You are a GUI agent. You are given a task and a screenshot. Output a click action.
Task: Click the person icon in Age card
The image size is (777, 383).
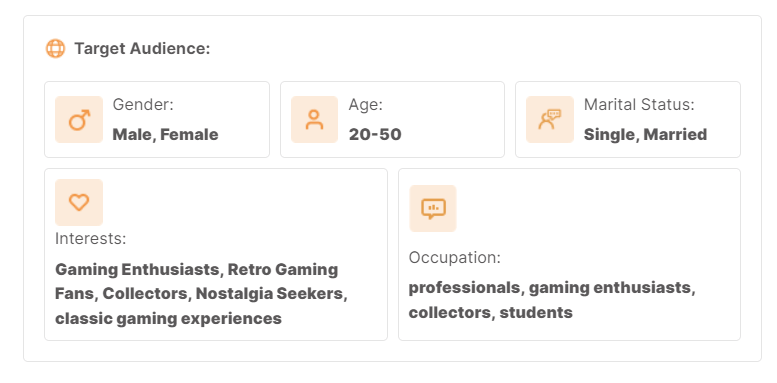tap(314, 120)
